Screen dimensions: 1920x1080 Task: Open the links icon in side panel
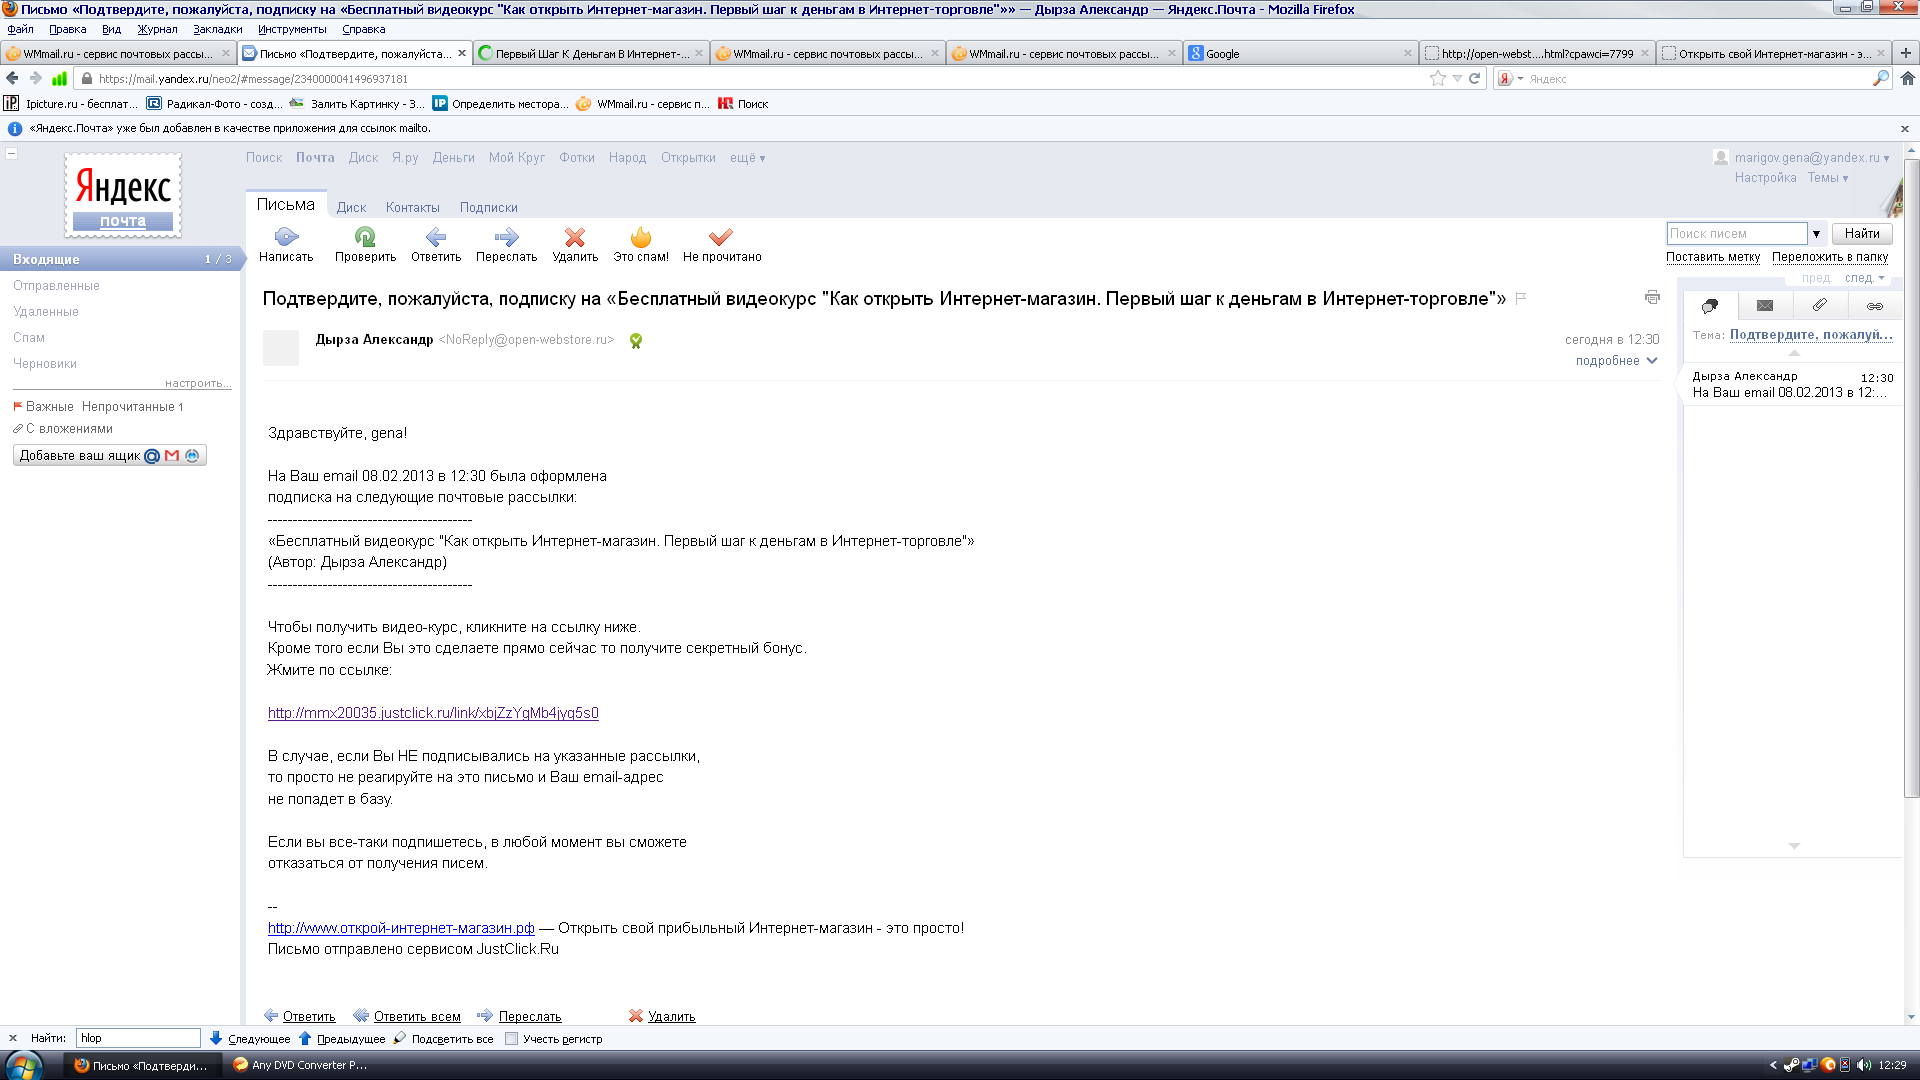coord(1875,306)
